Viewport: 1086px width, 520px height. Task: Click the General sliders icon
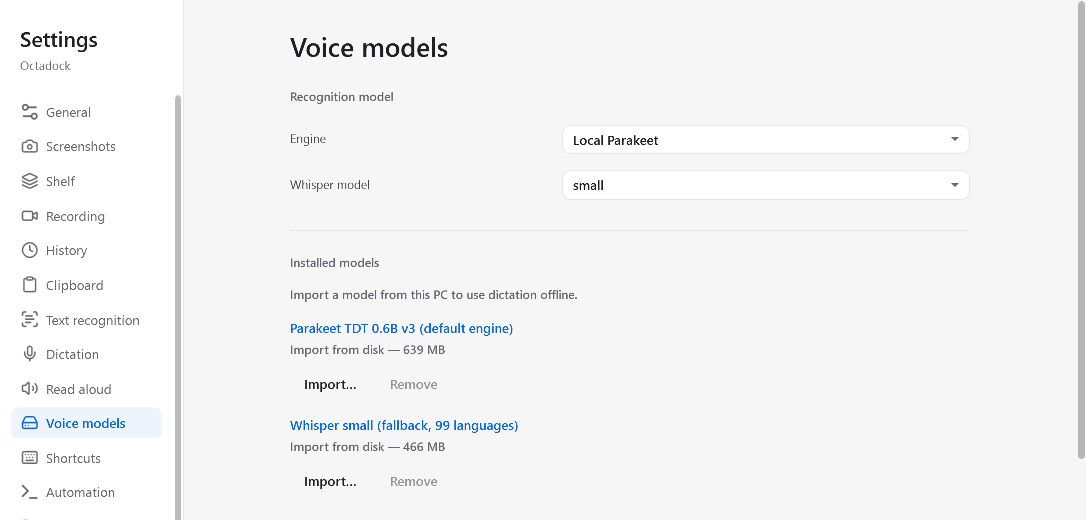pyautogui.click(x=29, y=112)
